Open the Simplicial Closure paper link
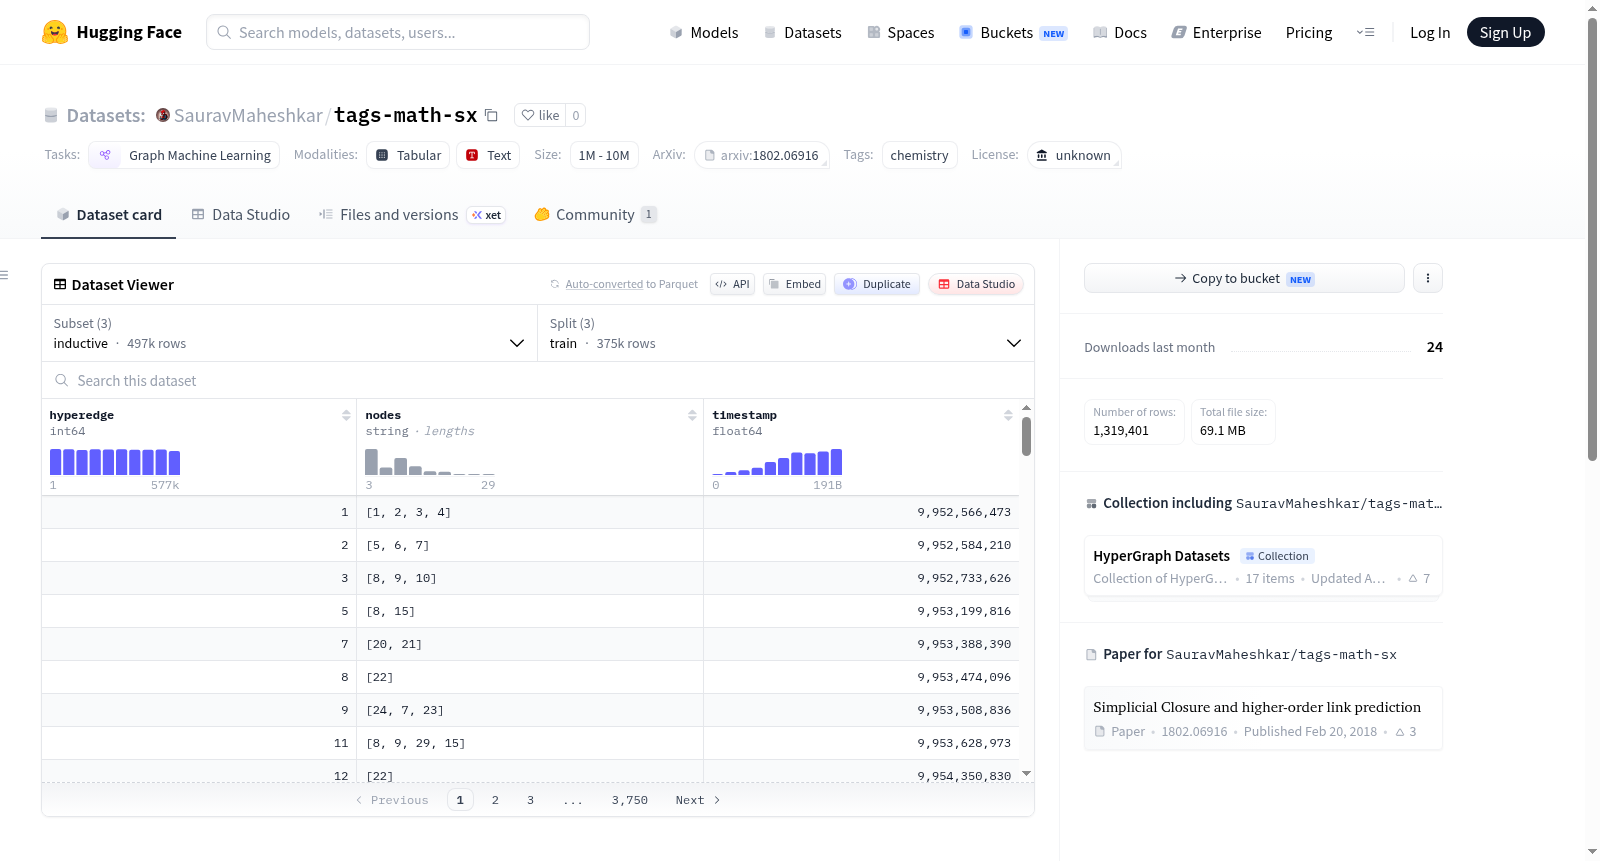This screenshot has height=861, width=1600. [x=1262, y=718]
